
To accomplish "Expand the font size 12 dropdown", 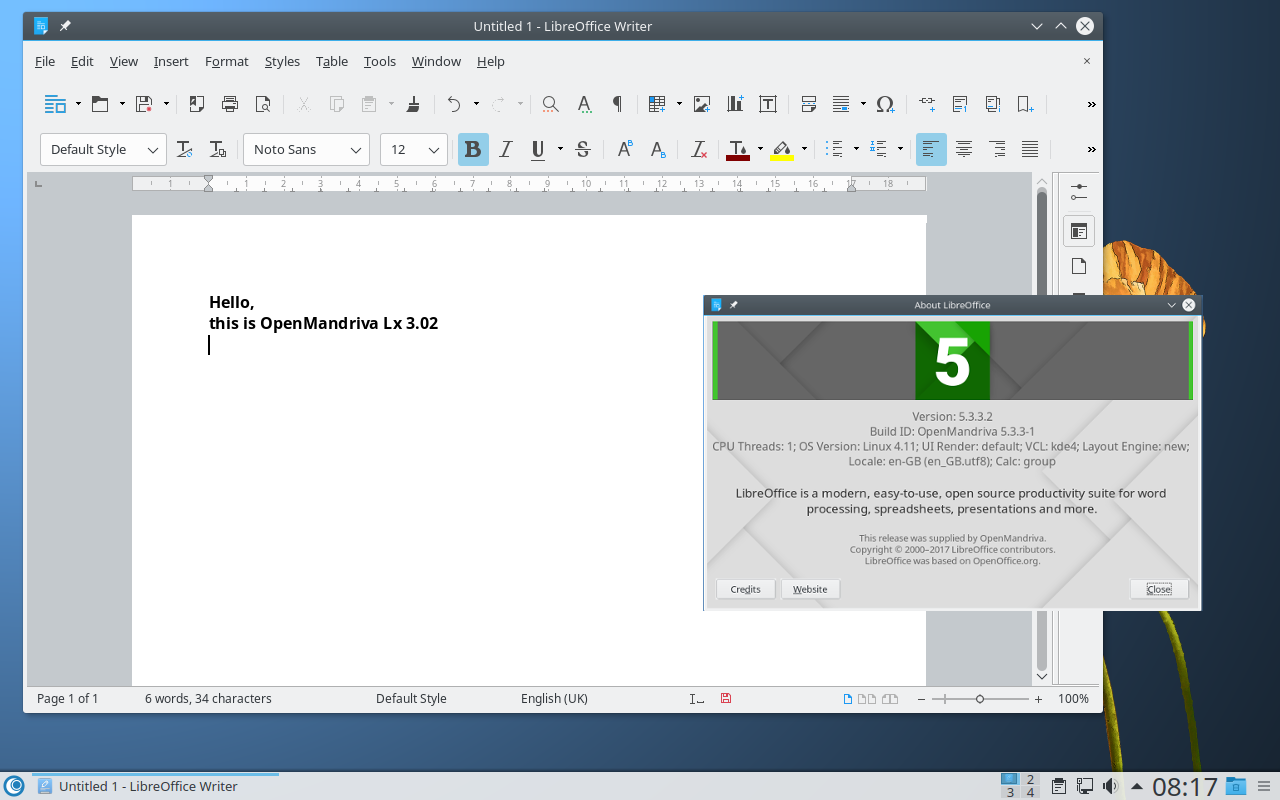I will [x=434, y=150].
